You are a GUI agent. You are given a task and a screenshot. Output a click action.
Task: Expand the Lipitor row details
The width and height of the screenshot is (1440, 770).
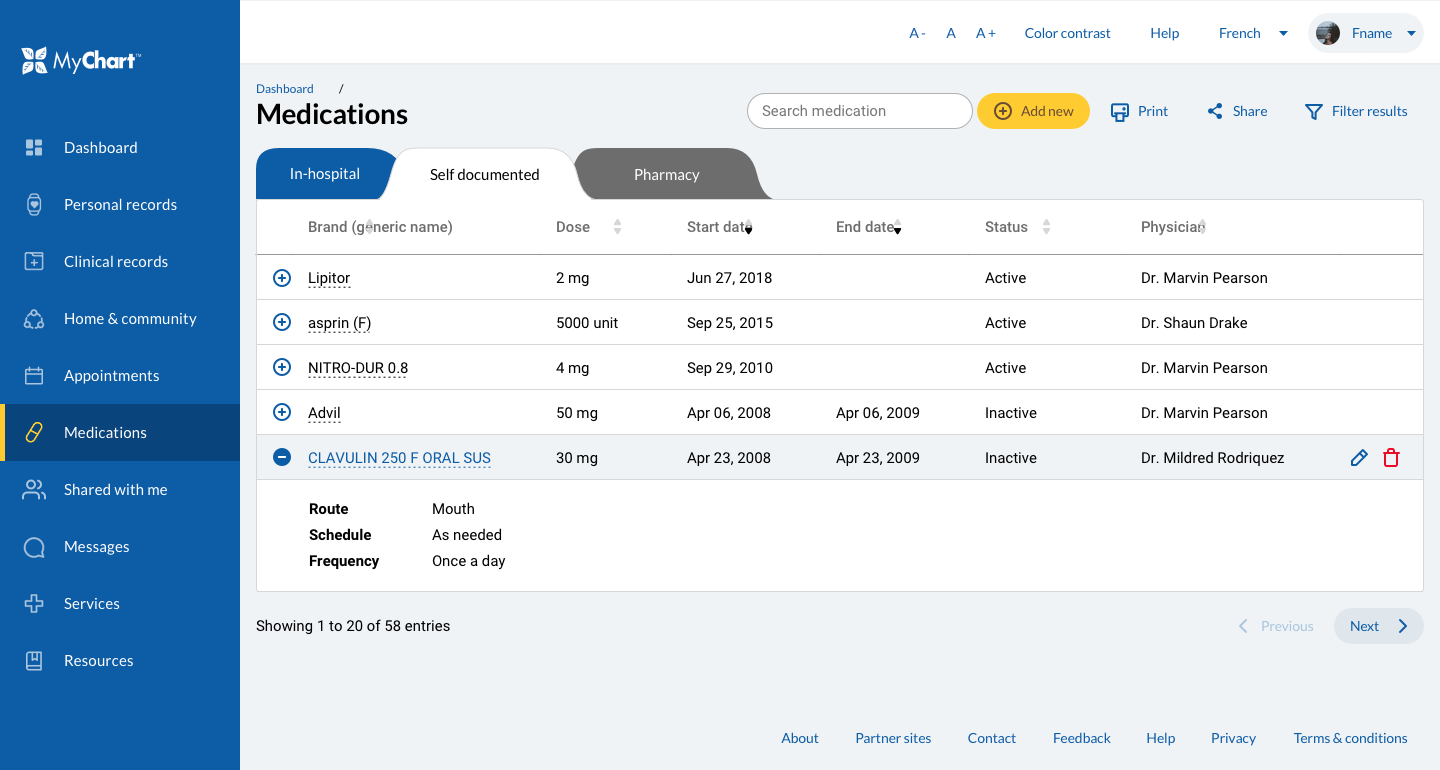click(282, 278)
